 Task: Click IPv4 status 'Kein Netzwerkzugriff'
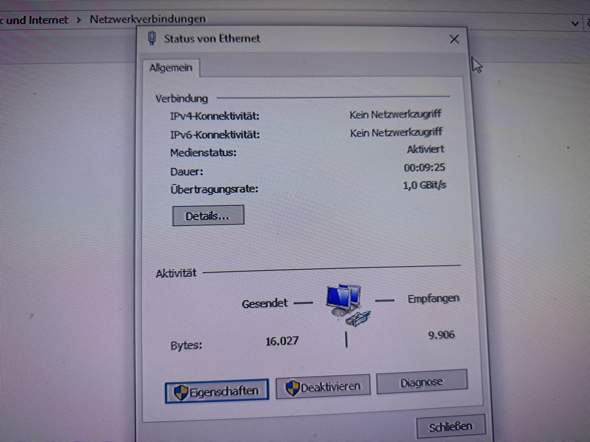pyautogui.click(x=395, y=114)
